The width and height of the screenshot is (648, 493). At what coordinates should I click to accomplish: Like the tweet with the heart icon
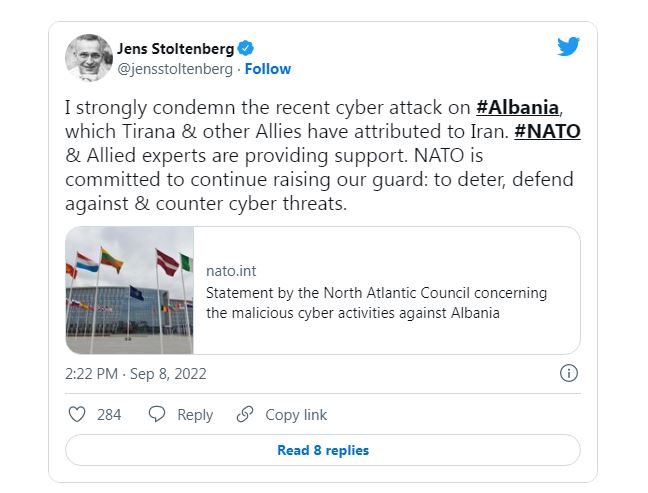(x=77, y=414)
